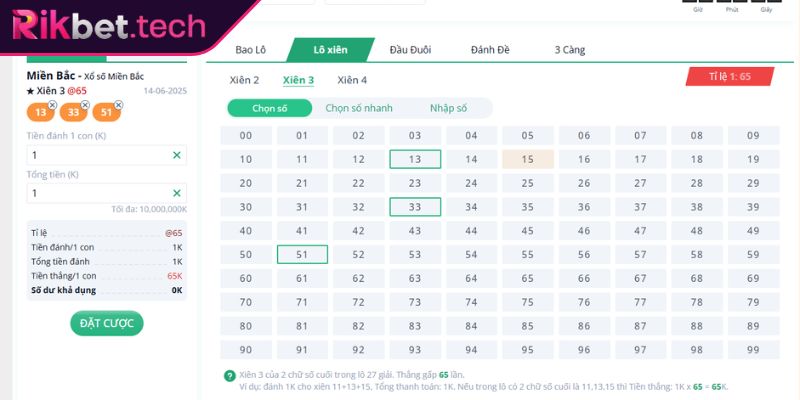Remove number 51 chip via its X
This screenshot has height=400, width=800.
click(118, 104)
